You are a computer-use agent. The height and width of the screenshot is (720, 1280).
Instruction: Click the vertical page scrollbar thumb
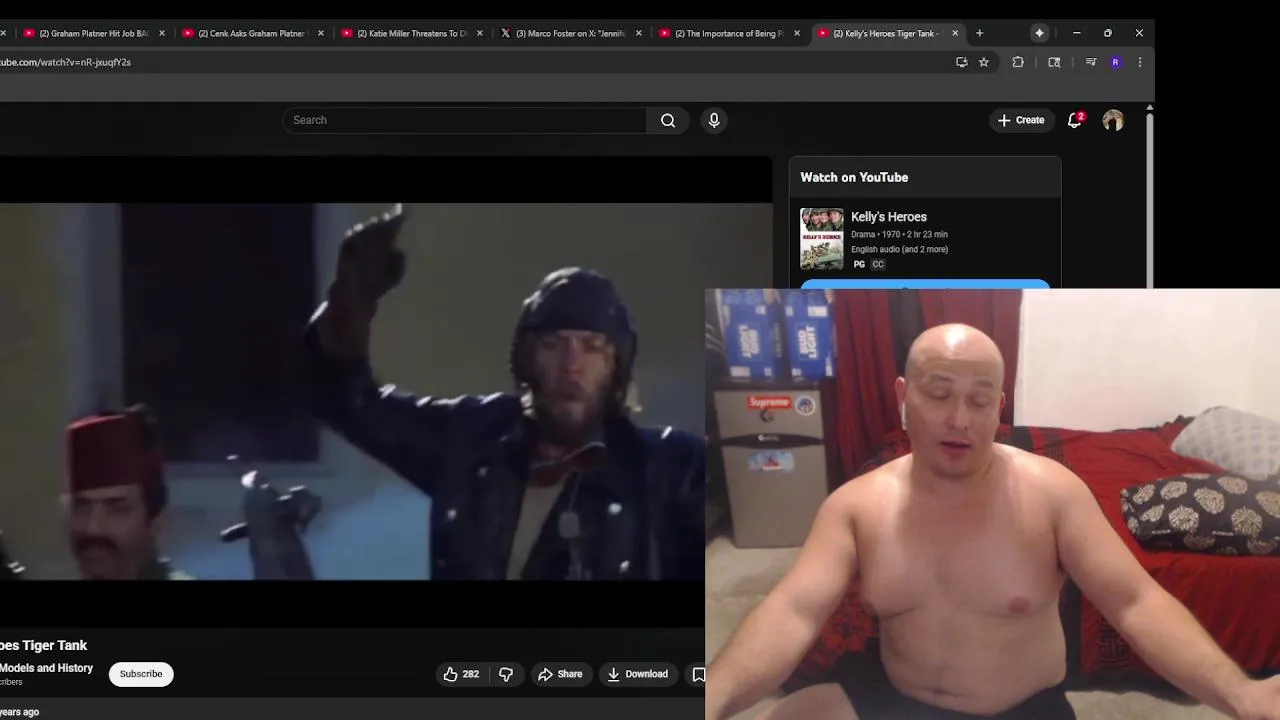coord(1150,200)
